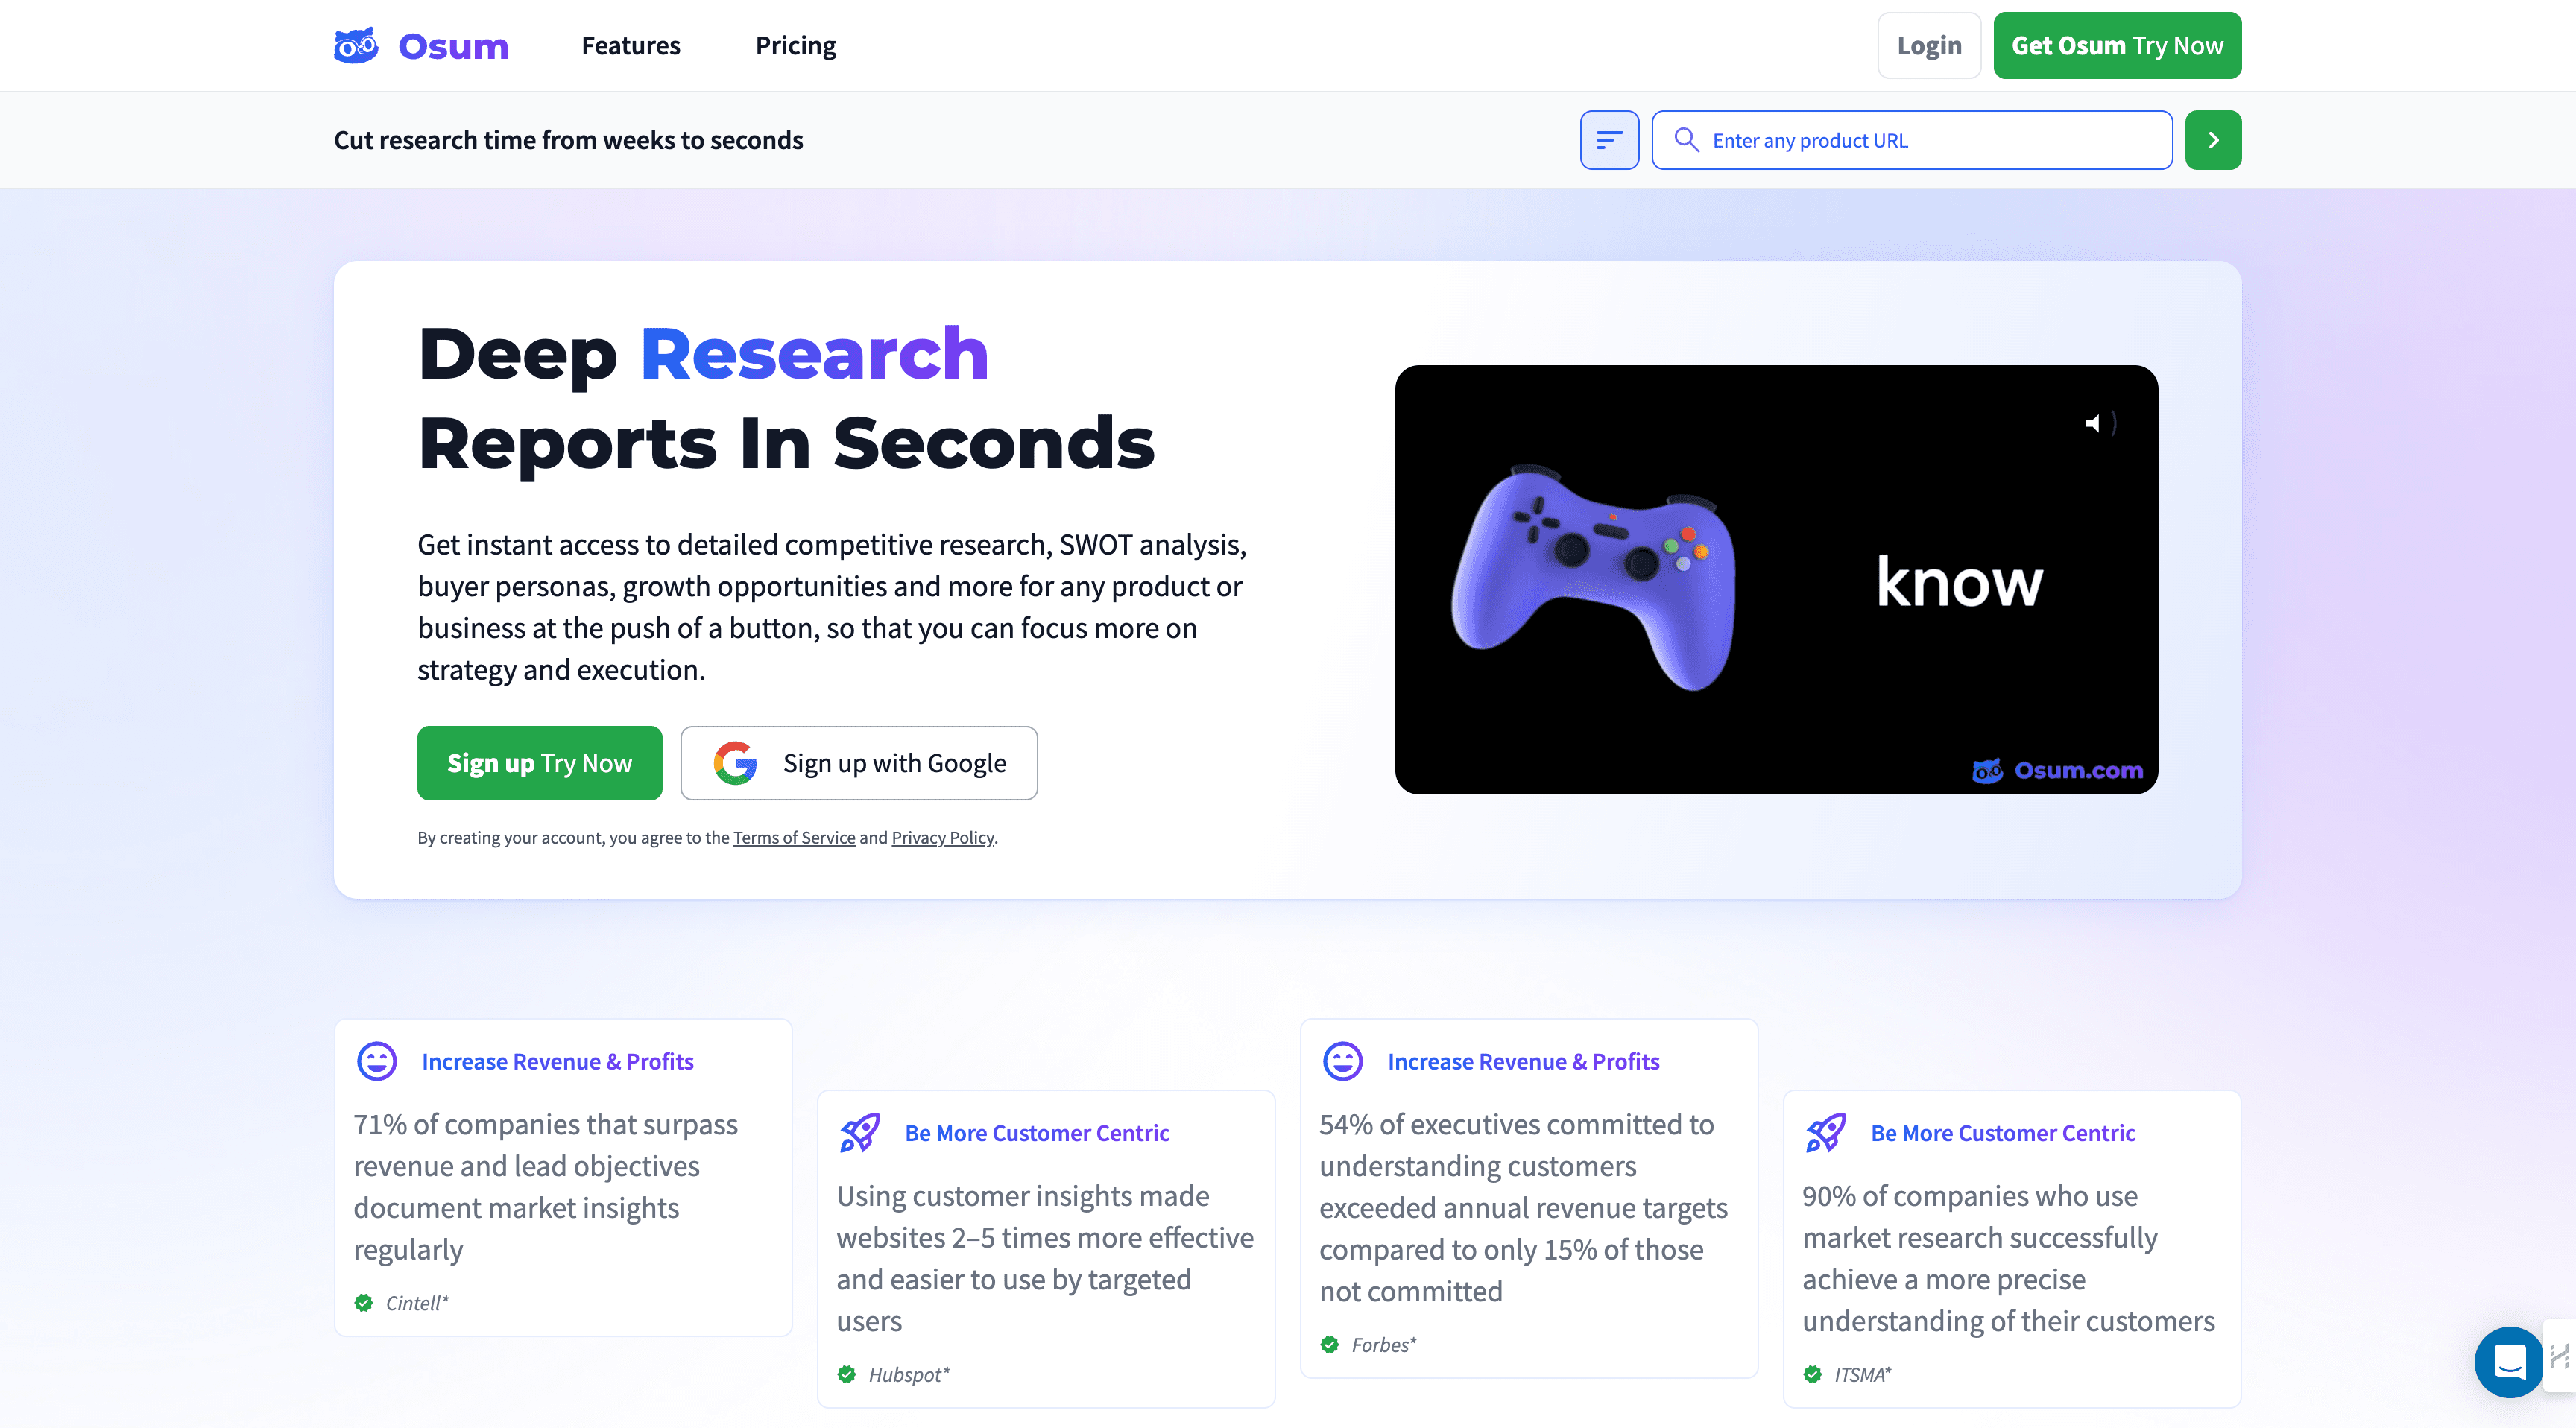The image size is (2576, 1428).
Task: Click the 'Cintell*' source text
Action: click(418, 1303)
